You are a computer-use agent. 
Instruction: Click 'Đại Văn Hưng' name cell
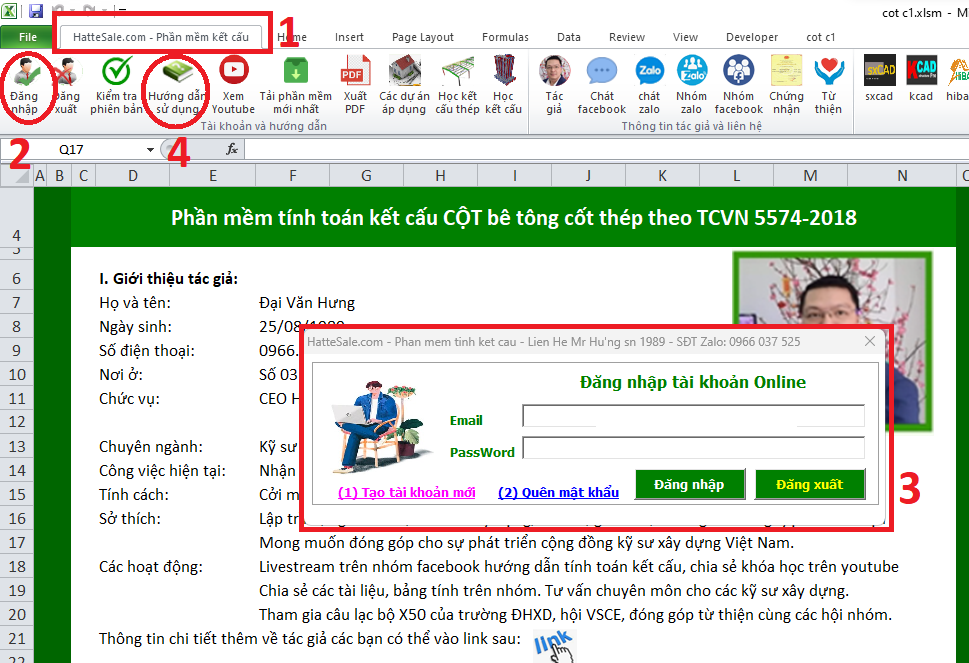point(307,303)
